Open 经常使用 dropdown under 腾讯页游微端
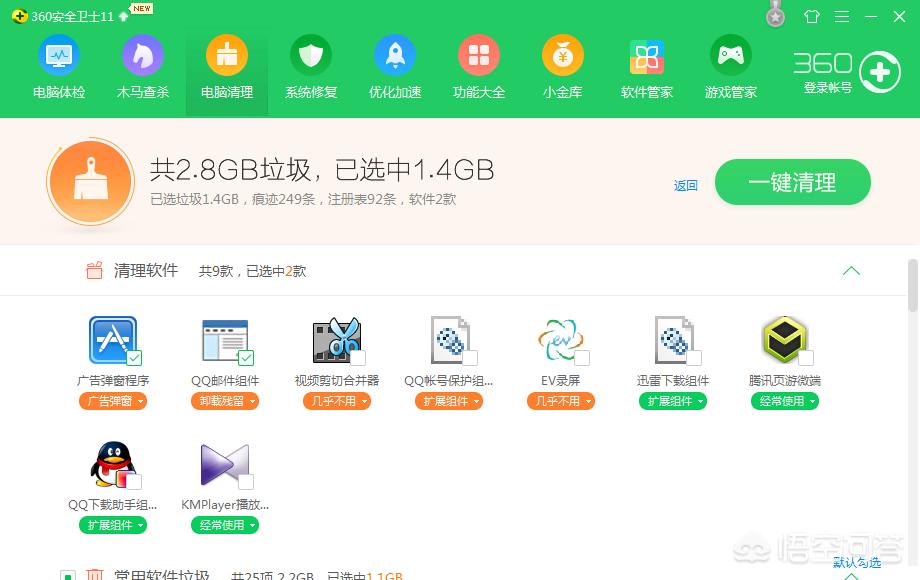This screenshot has width=920, height=580. pos(785,401)
